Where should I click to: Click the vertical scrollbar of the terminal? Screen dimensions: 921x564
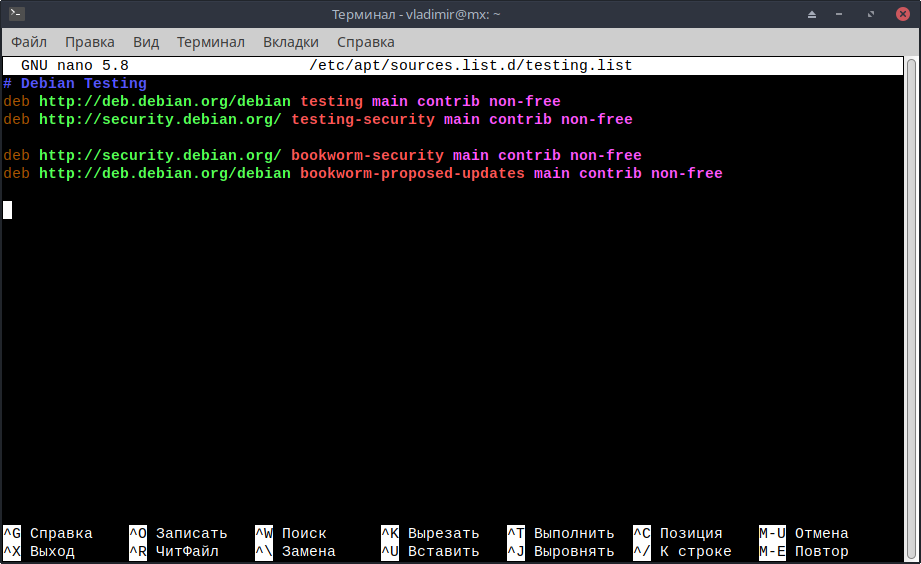pos(911,308)
